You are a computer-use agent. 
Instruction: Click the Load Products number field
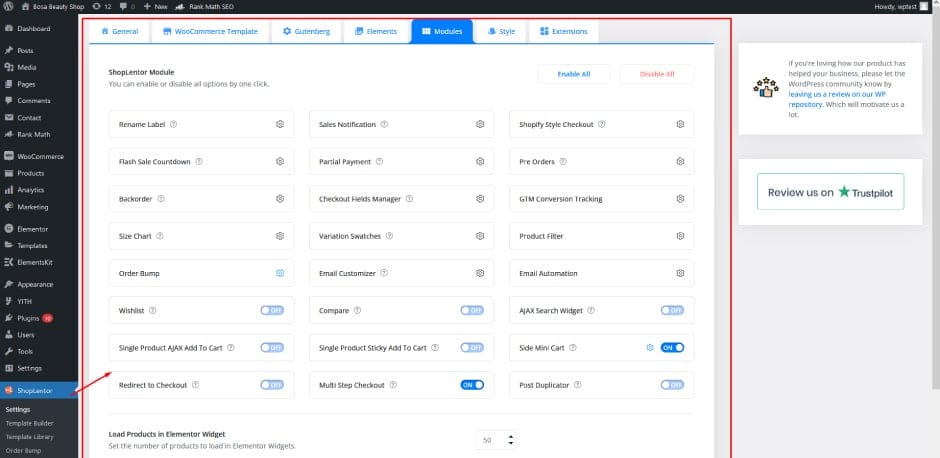coord(496,440)
